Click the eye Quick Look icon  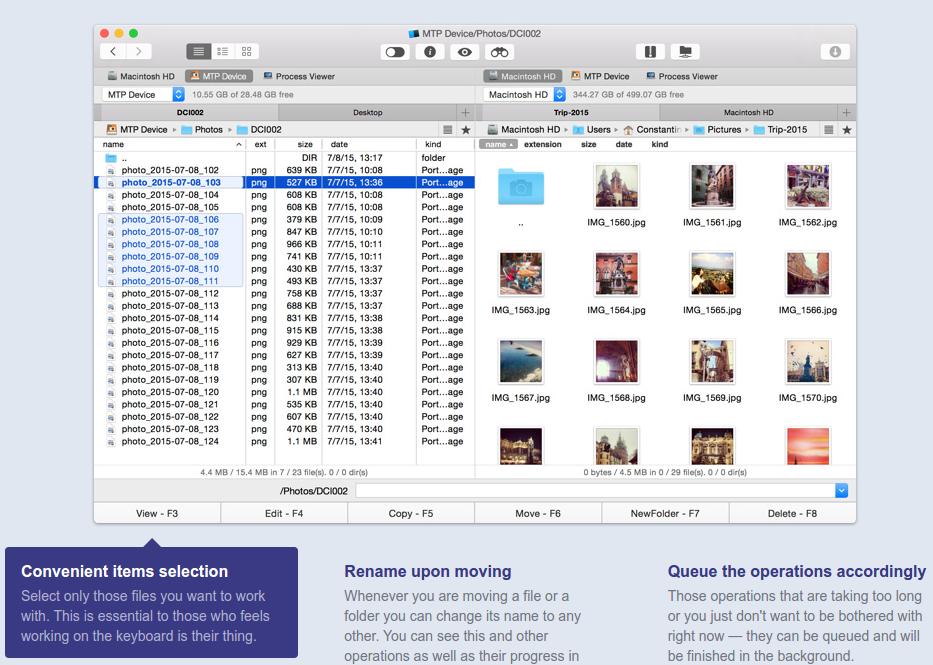[463, 52]
